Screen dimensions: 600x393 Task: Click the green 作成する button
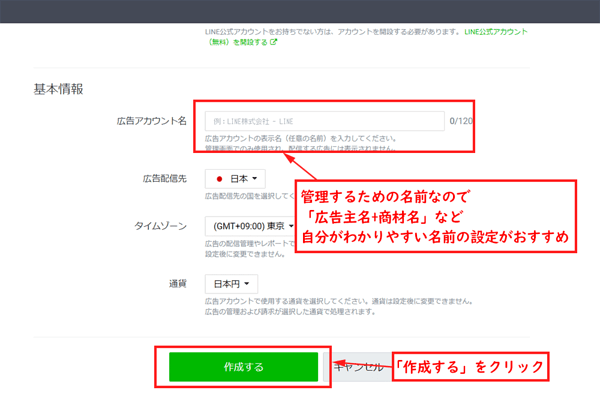pyautogui.click(x=243, y=367)
